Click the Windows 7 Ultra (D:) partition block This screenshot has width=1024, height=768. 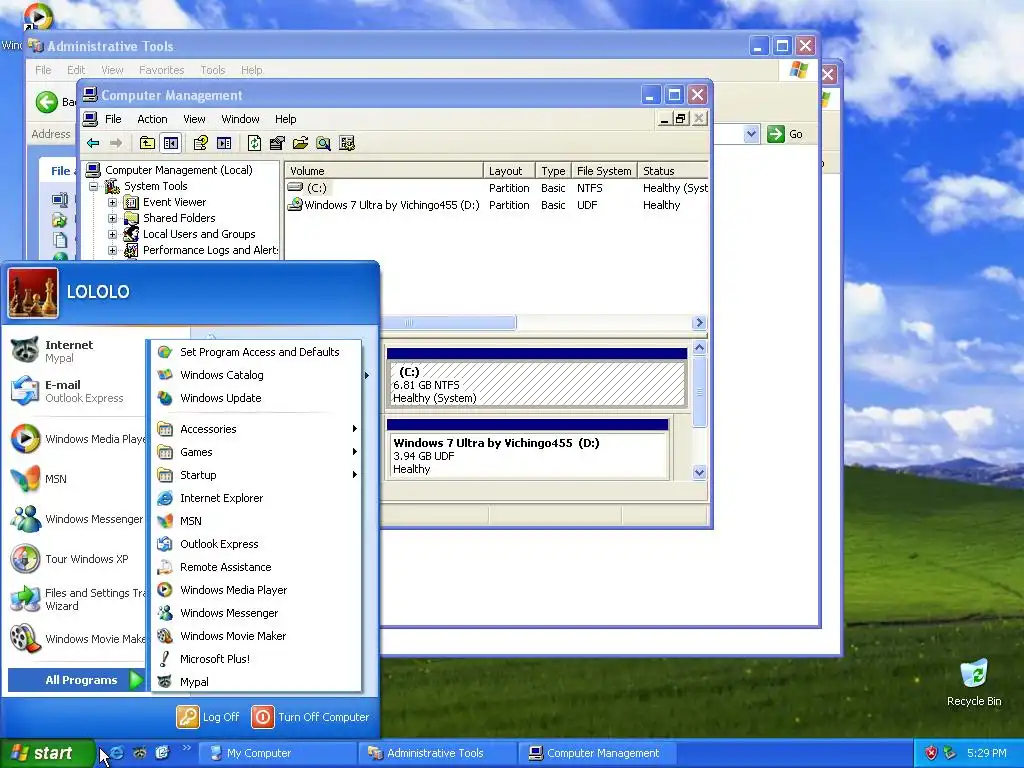527,449
